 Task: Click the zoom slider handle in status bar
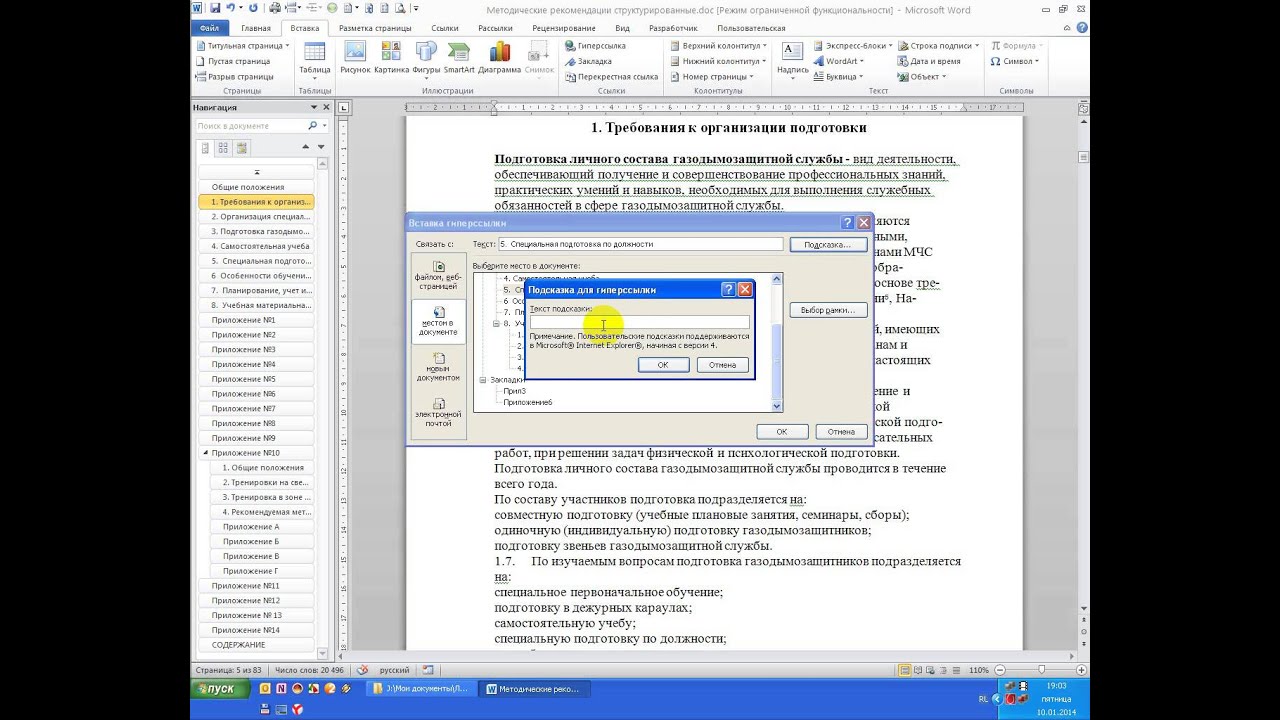pyautogui.click(x=1041, y=670)
